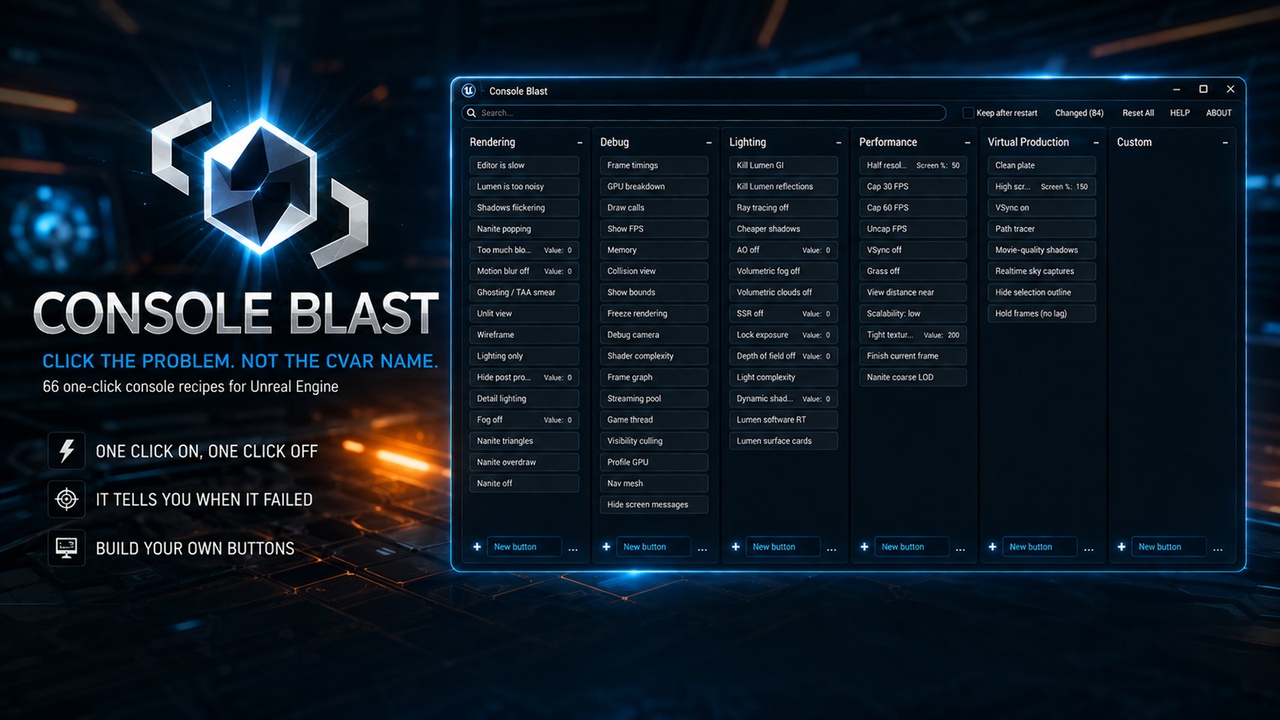
Task: Click New button field in Rendering column
Action: click(x=524, y=547)
